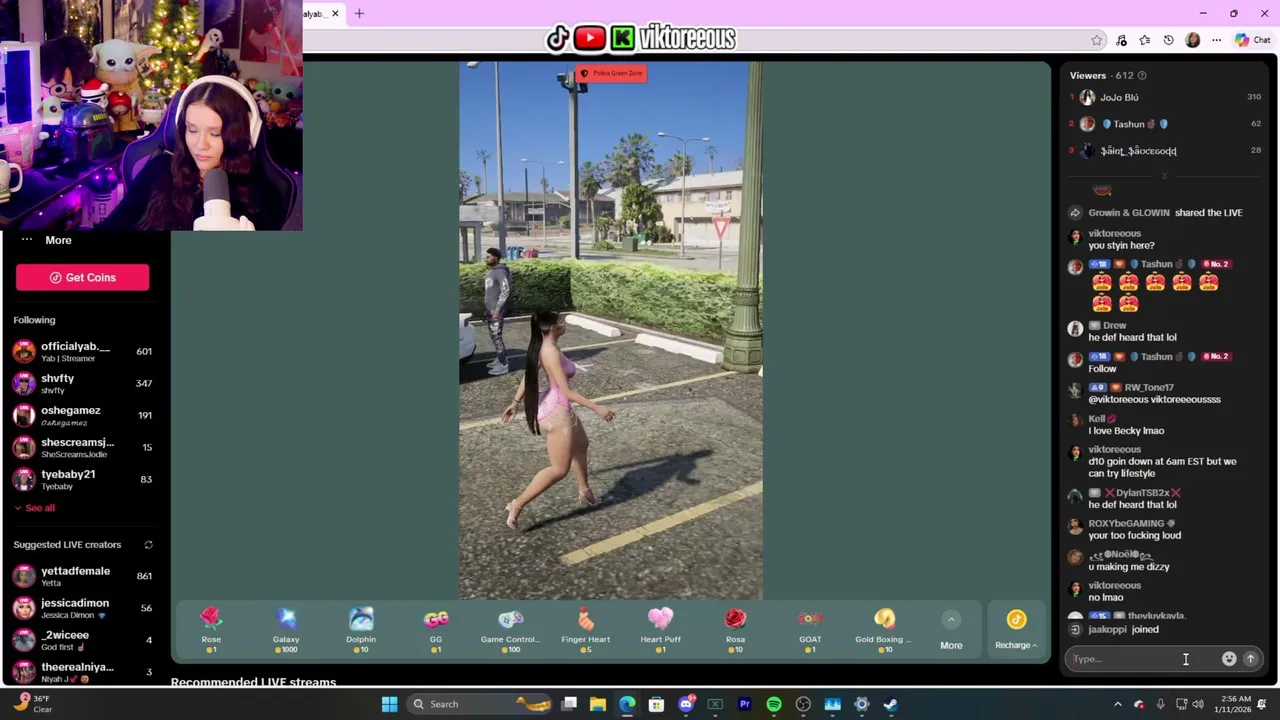Open a new browser tab
Viewport: 1280px width, 720px height.
[x=359, y=13]
